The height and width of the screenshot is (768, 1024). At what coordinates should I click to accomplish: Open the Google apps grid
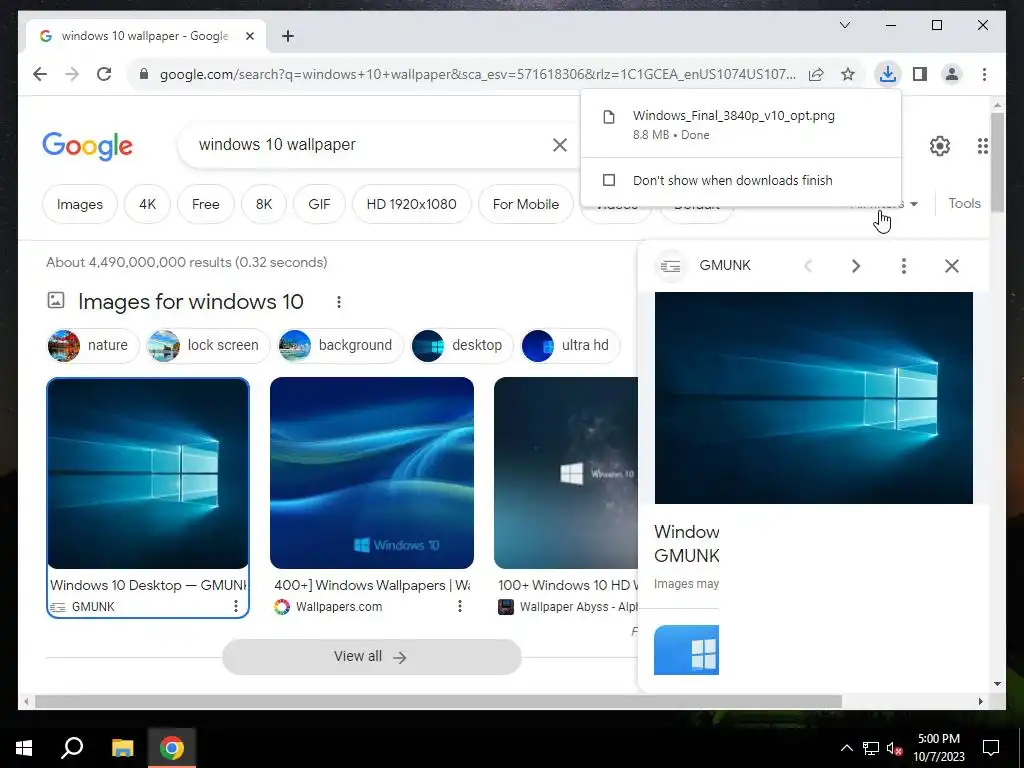(983, 146)
